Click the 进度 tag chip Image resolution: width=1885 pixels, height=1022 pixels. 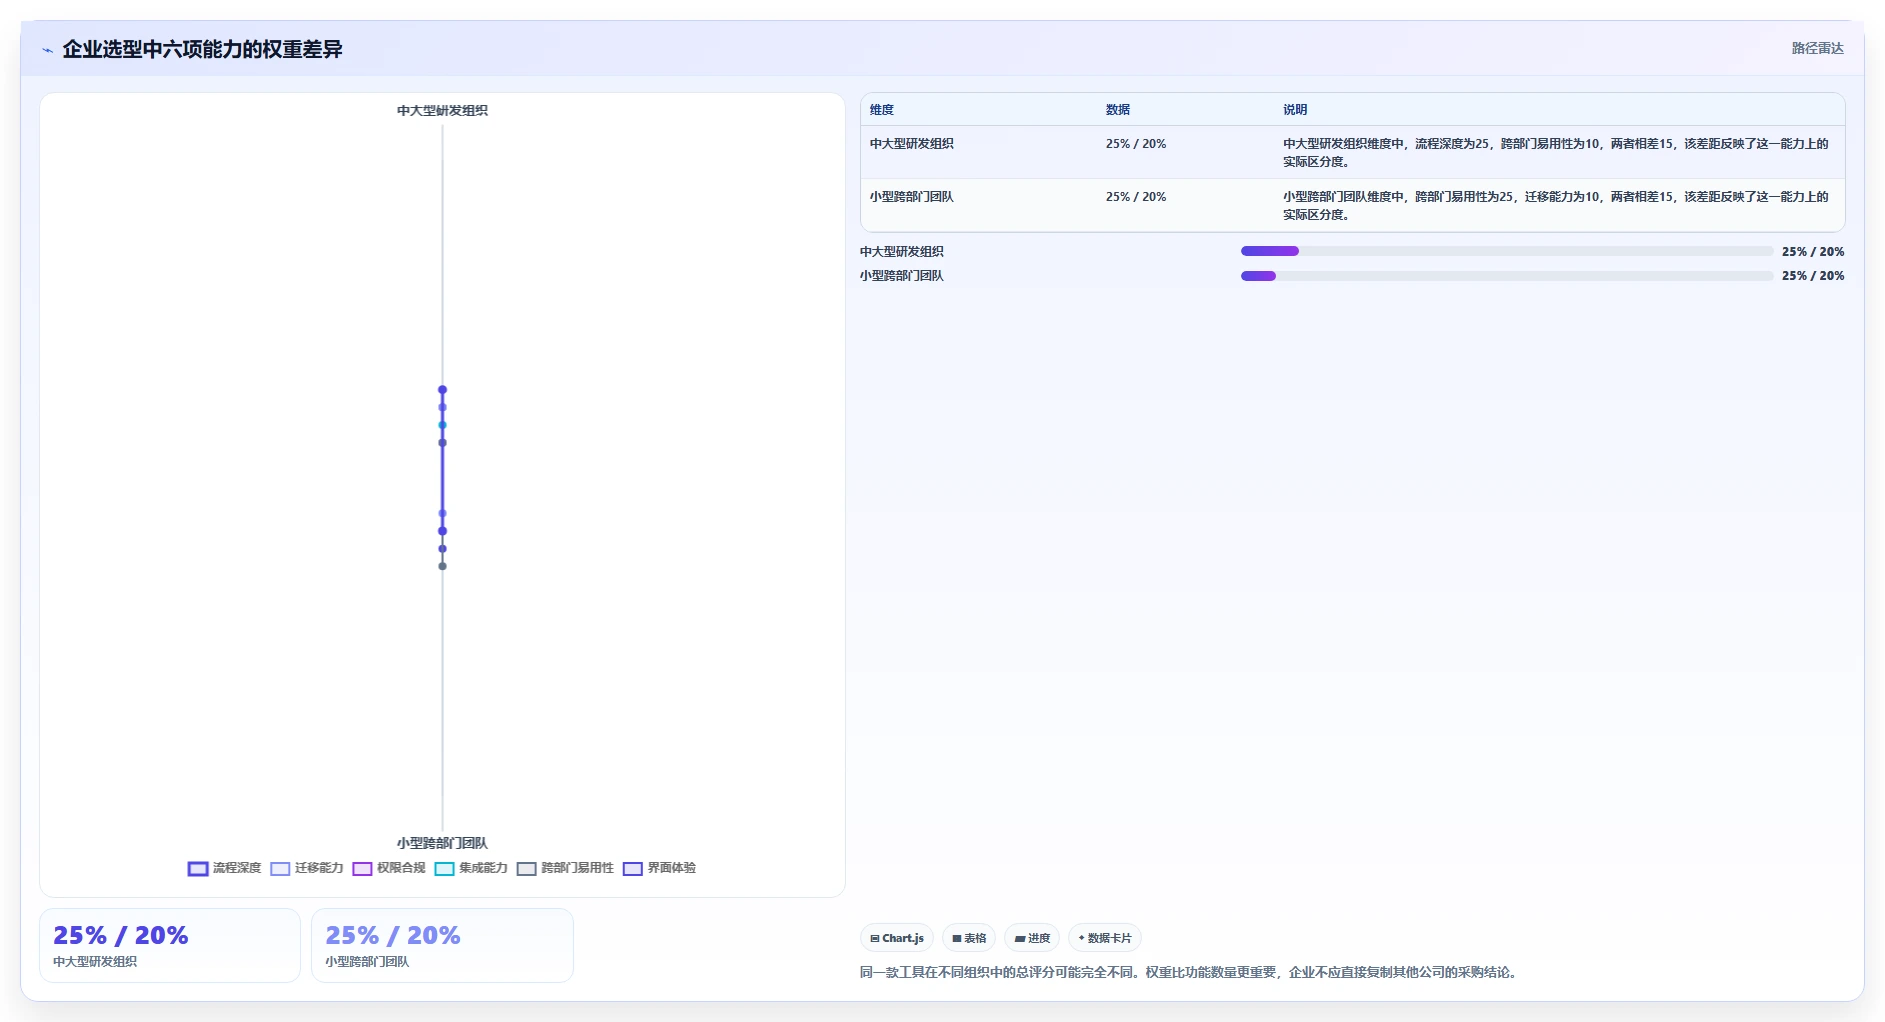(1032, 938)
